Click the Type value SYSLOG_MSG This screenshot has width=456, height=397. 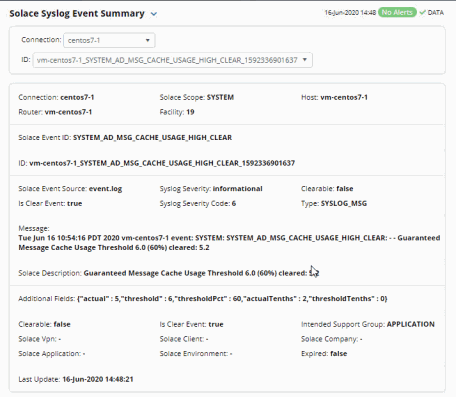pos(344,203)
